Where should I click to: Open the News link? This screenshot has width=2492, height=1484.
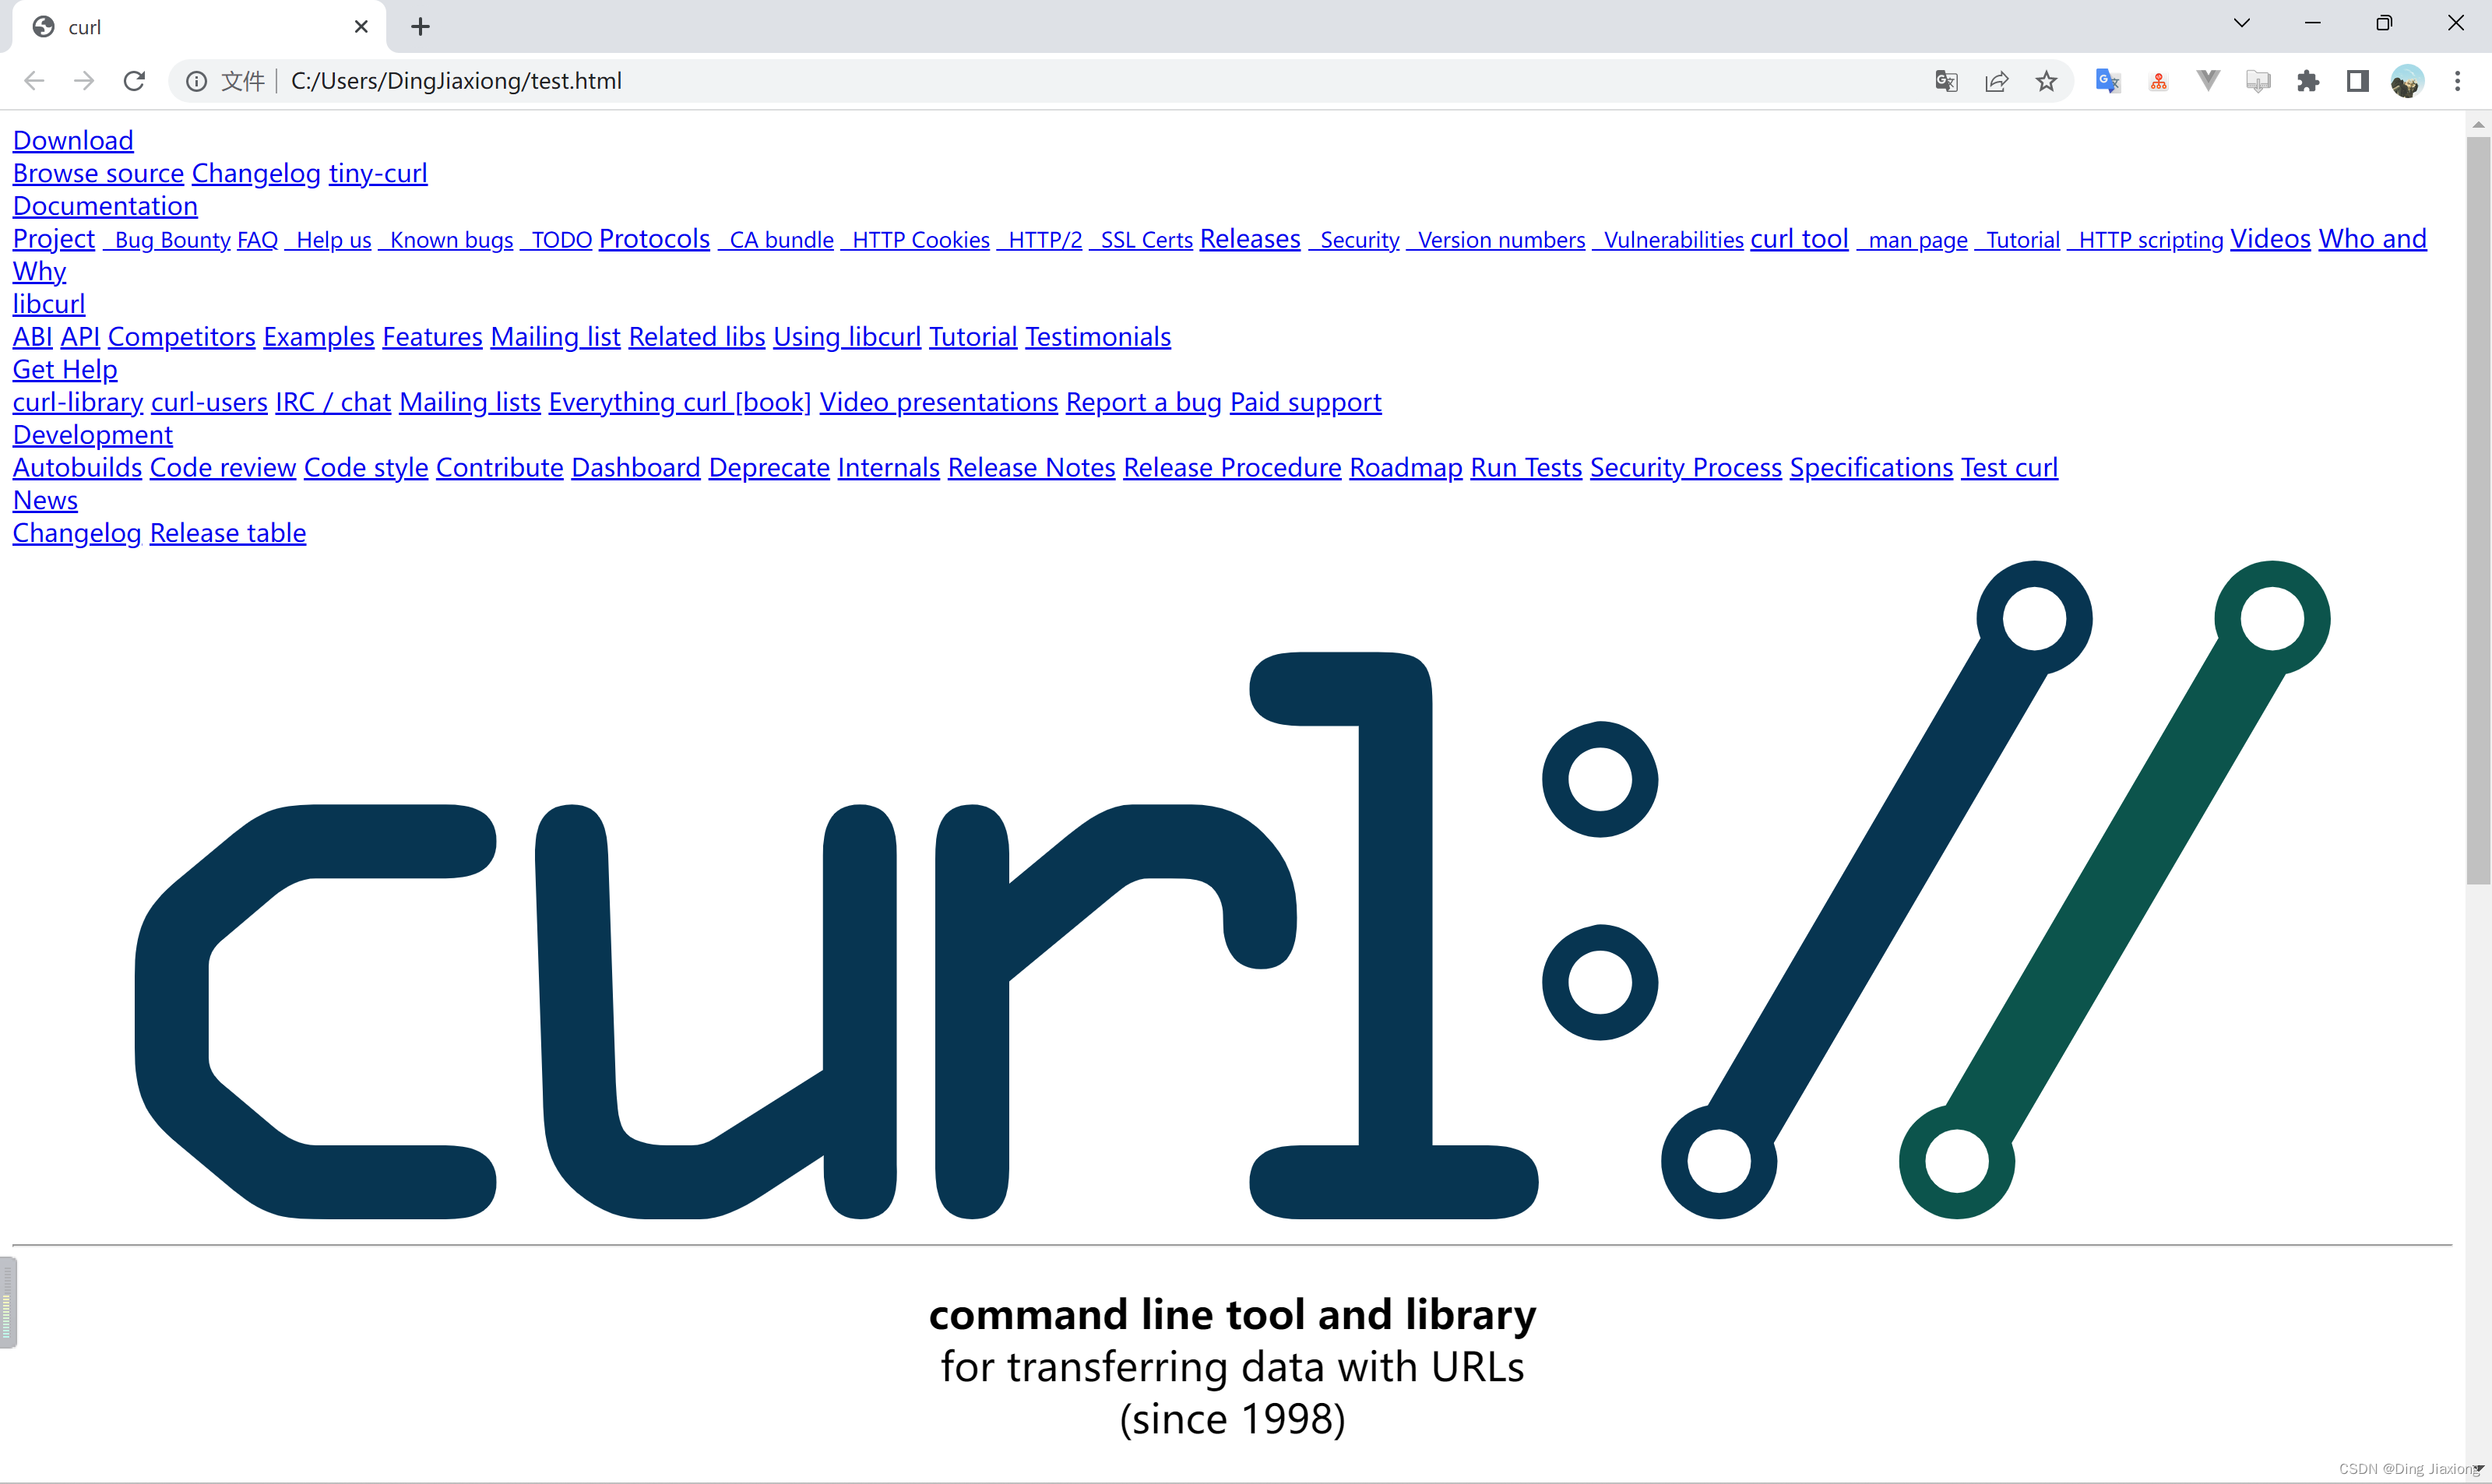click(x=45, y=501)
